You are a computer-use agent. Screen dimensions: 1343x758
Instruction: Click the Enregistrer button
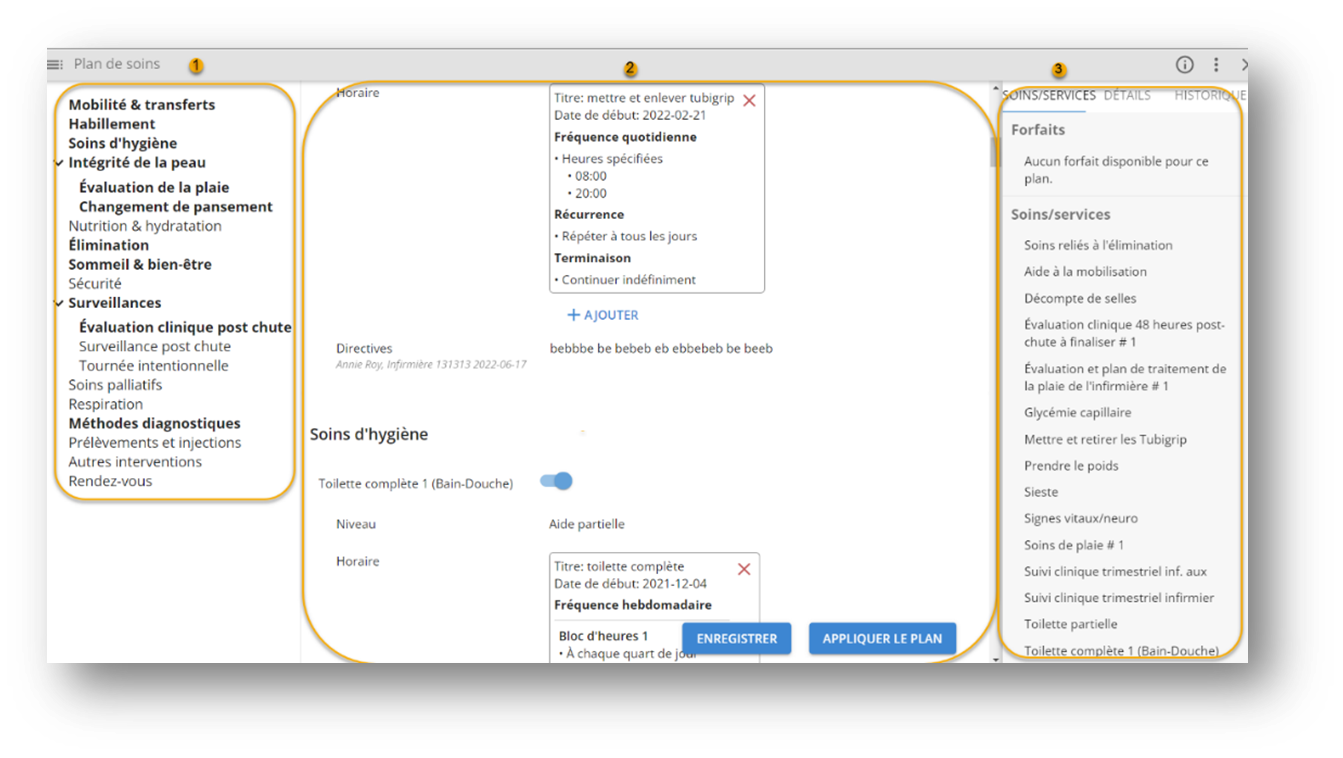click(736, 638)
